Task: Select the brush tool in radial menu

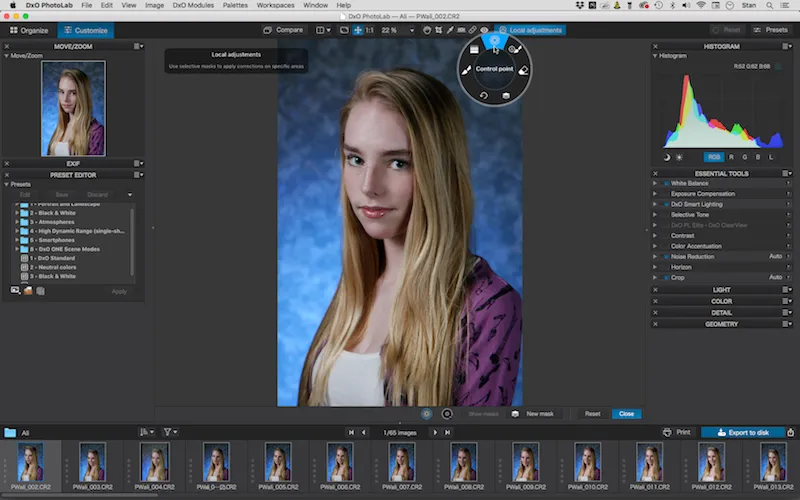Action: click(x=466, y=71)
